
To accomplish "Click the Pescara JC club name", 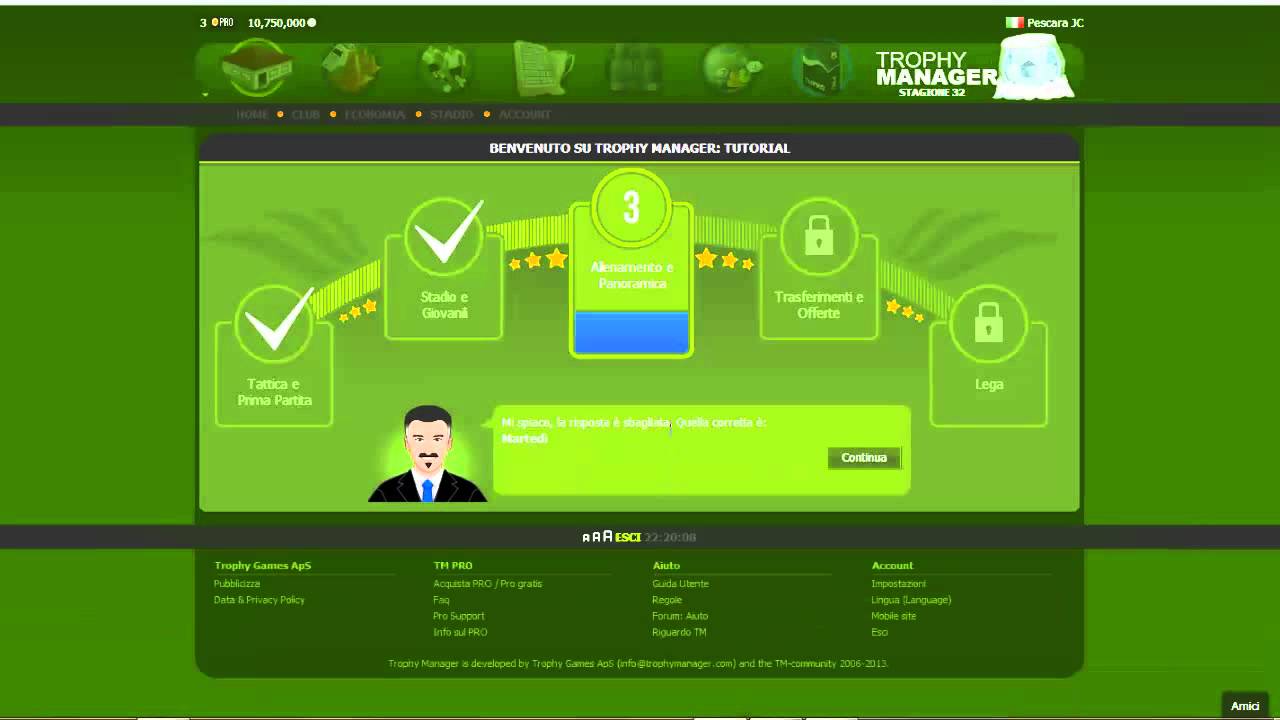I will point(1055,22).
